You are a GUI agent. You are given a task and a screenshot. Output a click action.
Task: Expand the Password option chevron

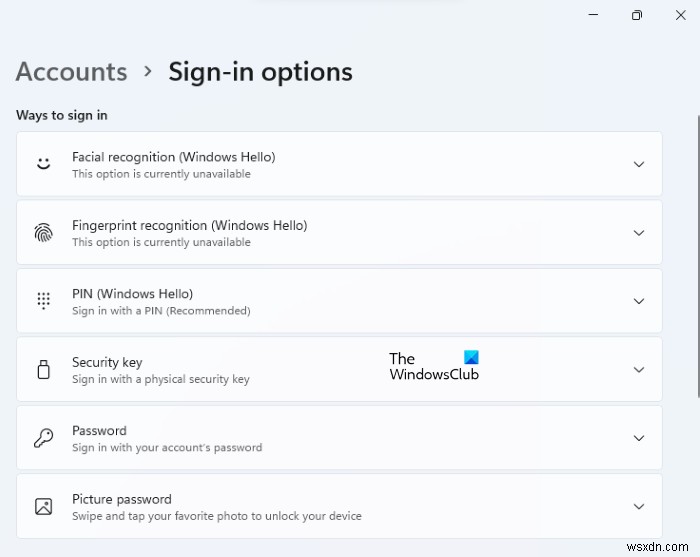tap(639, 438)
